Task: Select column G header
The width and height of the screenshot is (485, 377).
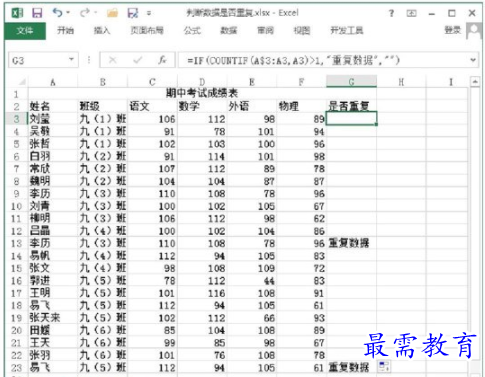Action: 351,82
